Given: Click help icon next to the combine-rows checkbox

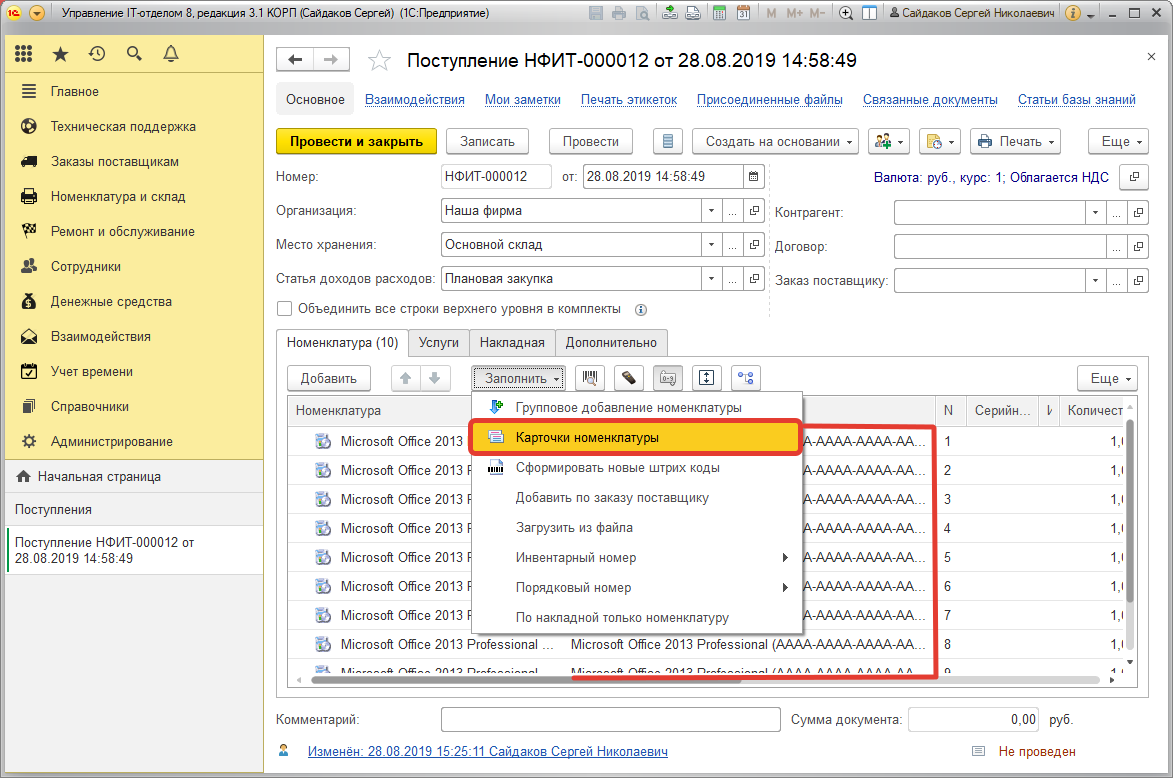Looking at the screenshot, I should (x=641, y=310).
